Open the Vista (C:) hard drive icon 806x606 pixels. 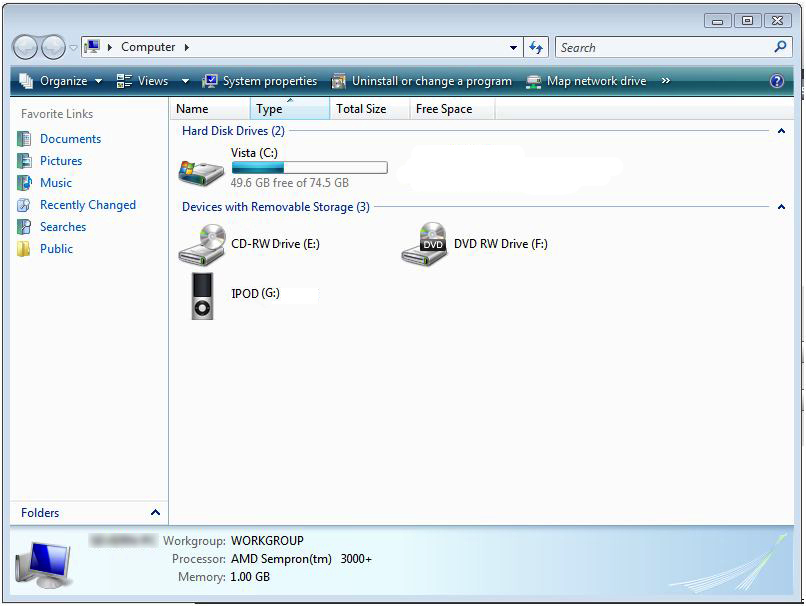point(201,171)
